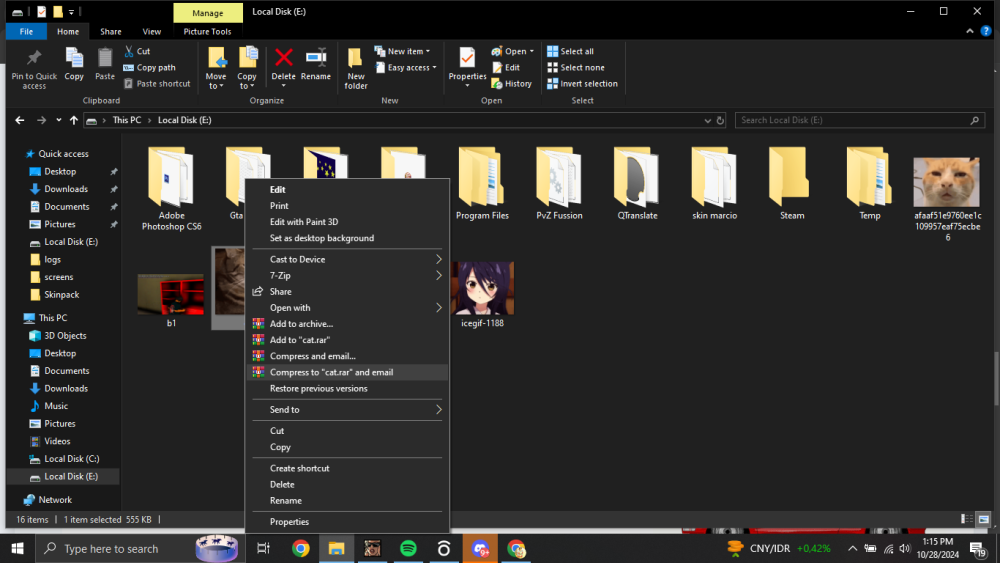Viewport: 1000px width, 563px height.
Task: Select Network in the navigation pane
Action: tap(55, 500)
